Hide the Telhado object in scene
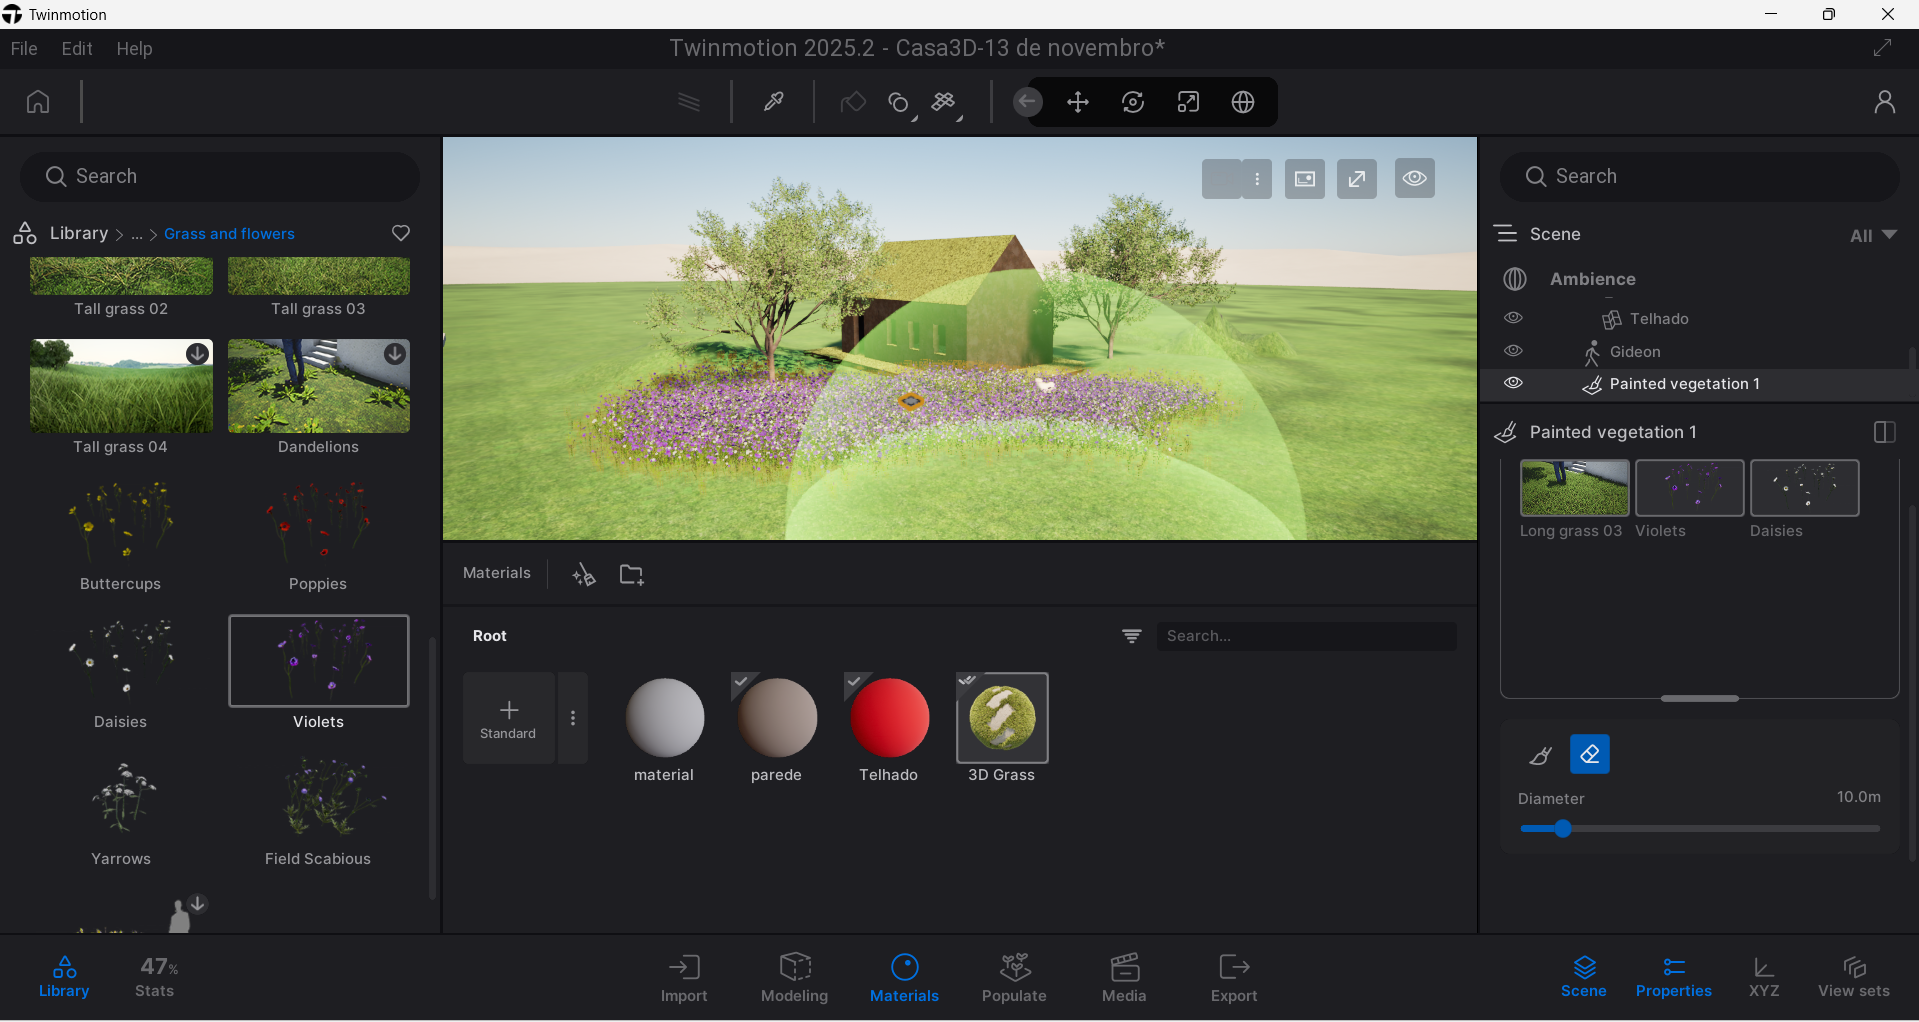Screen dimensions: 1919x1022 pyautogui.click(x=1514, y=318)
